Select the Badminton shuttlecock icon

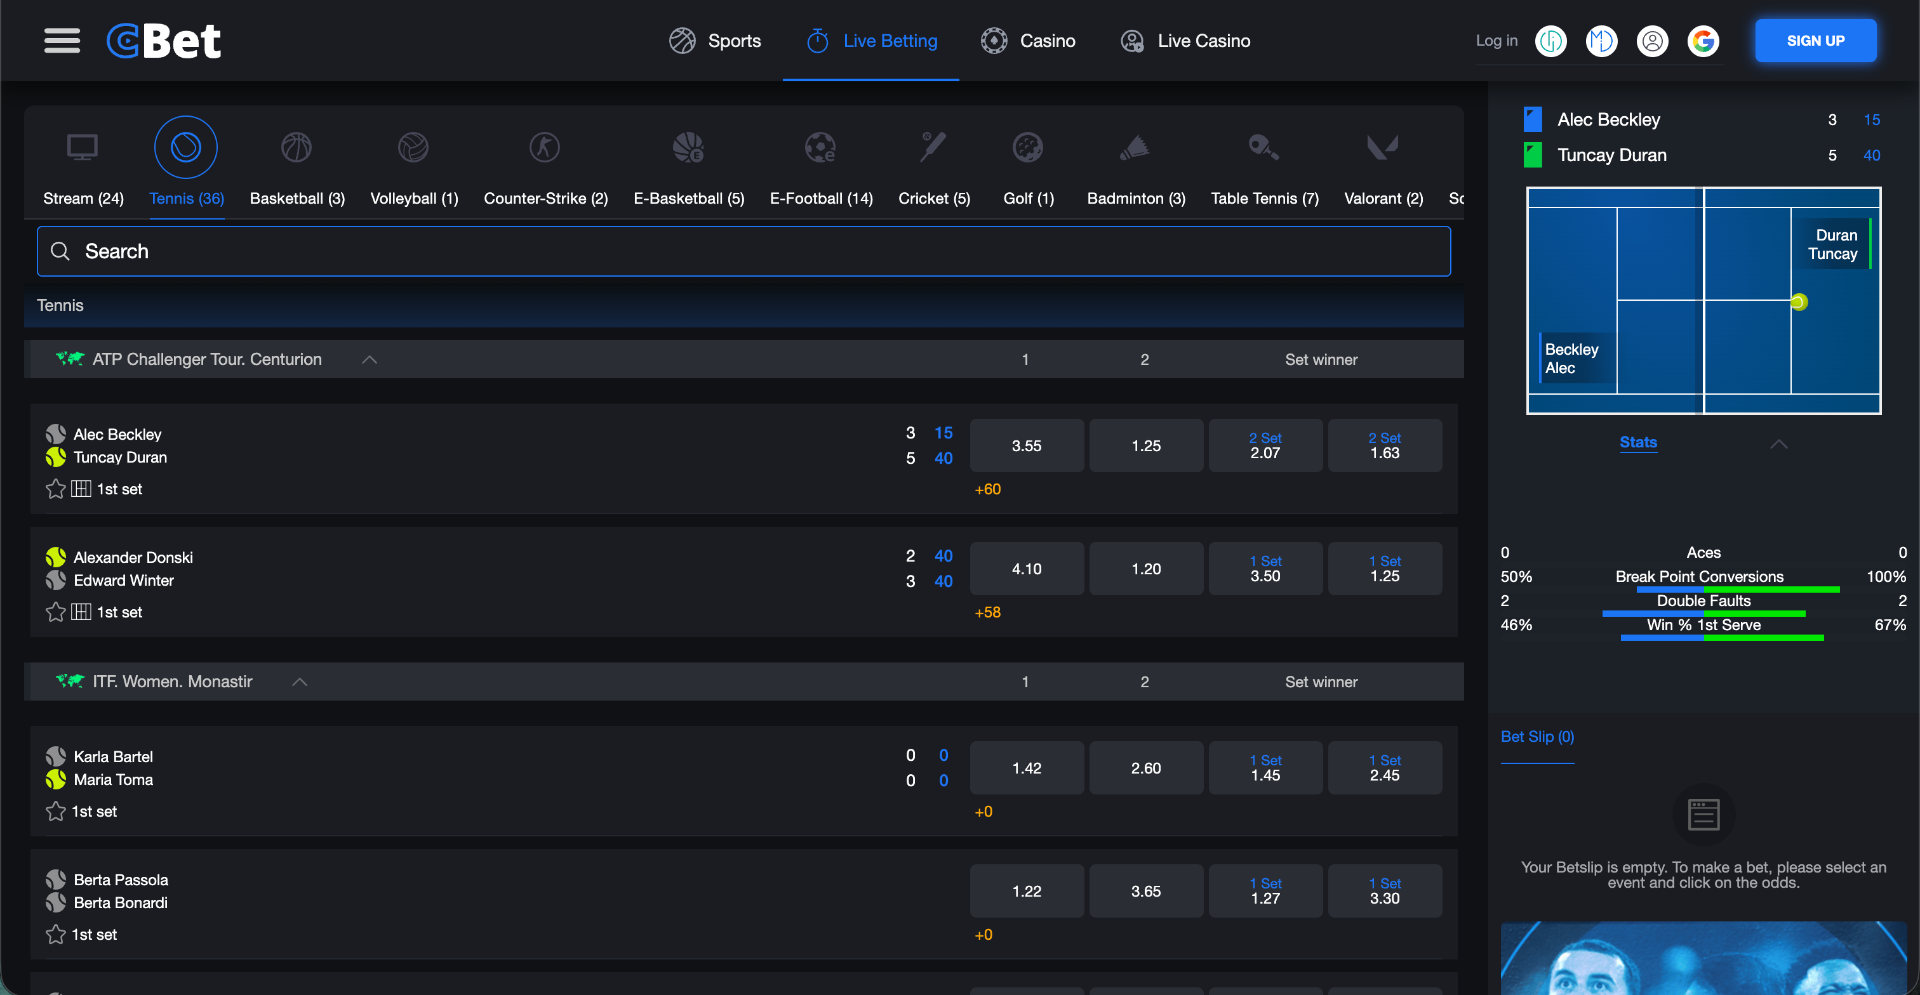coord(1135,147)
